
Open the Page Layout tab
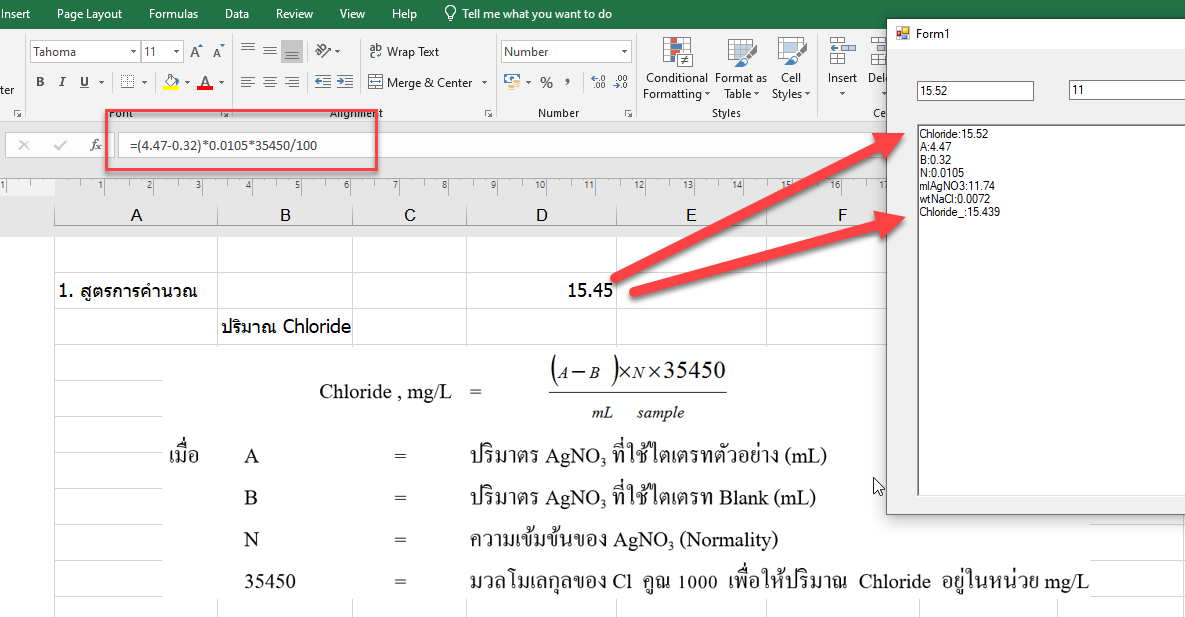tap(89, 14)
